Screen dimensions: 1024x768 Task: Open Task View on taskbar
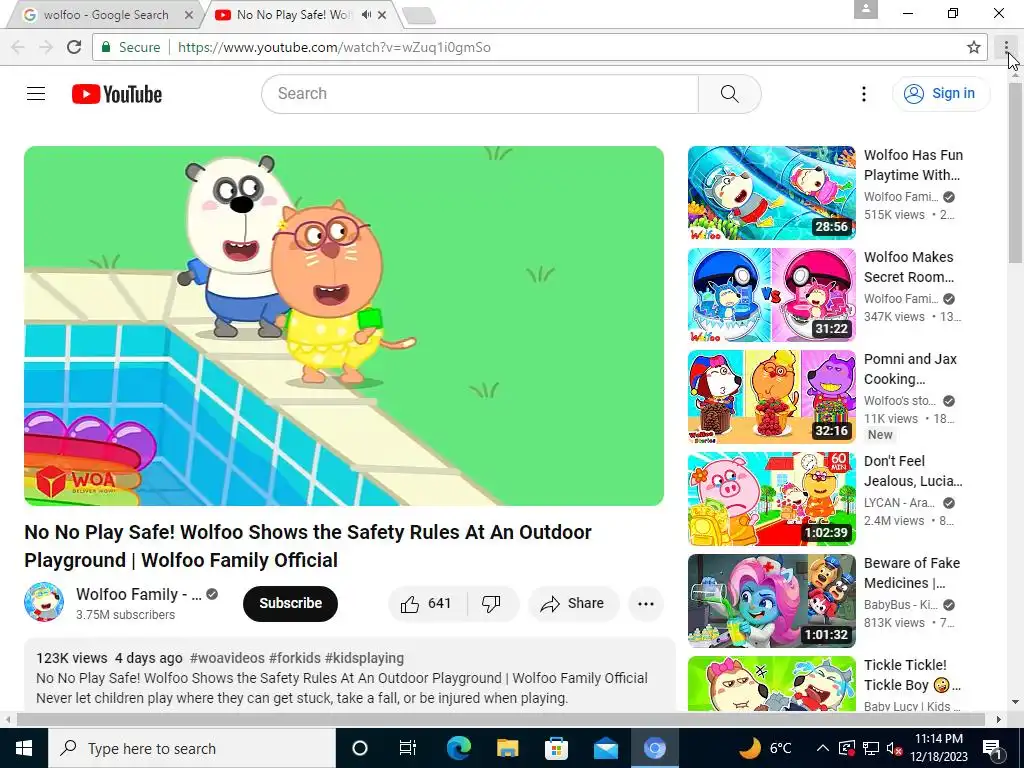(408, 748)
